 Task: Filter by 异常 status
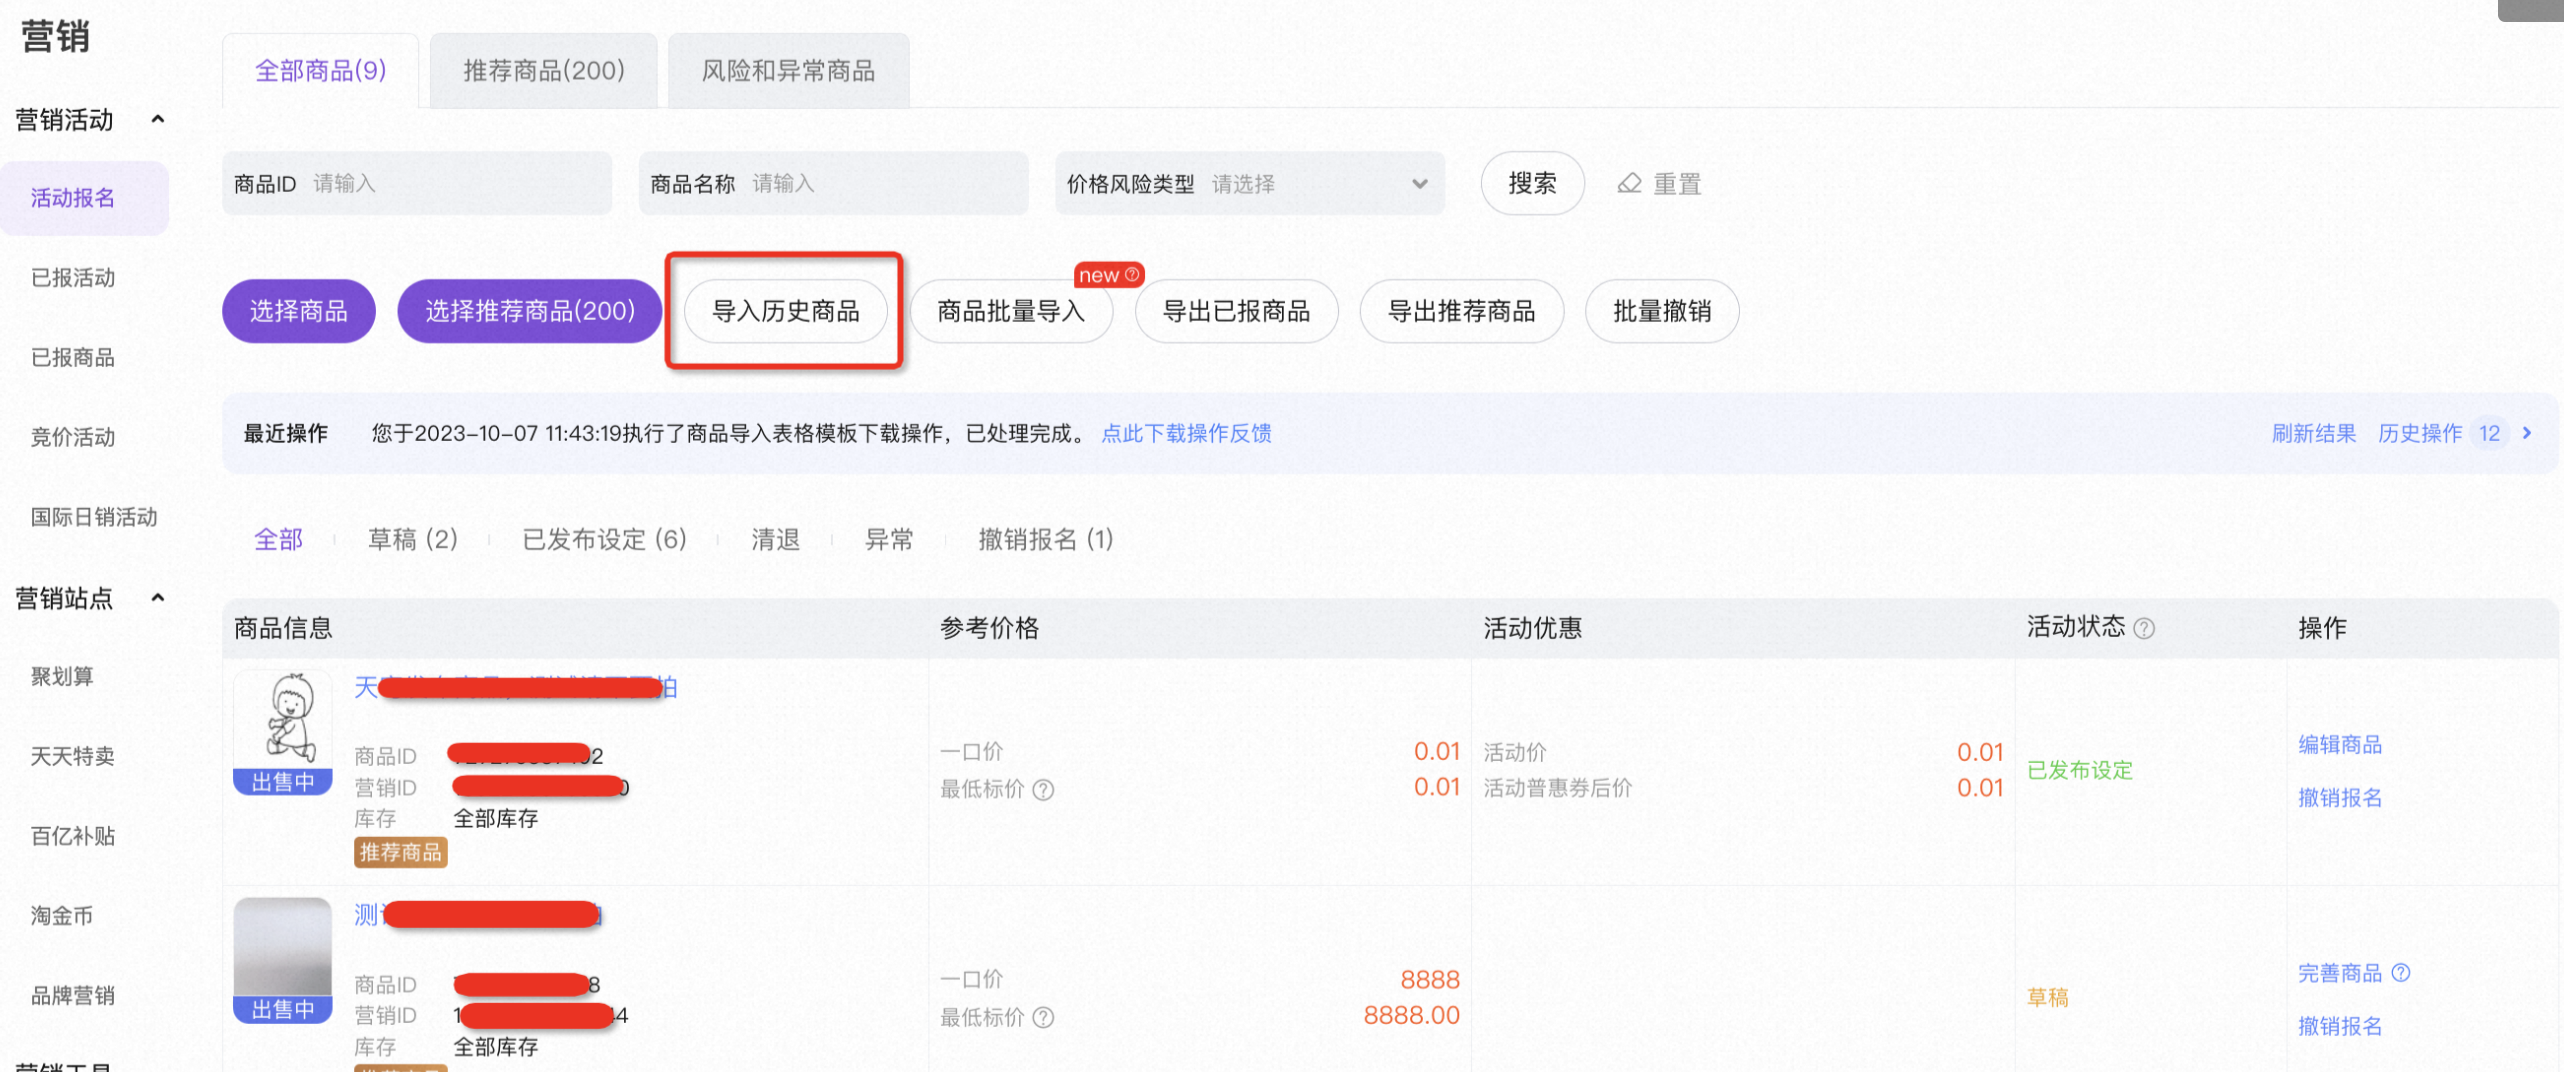point(889,539)
